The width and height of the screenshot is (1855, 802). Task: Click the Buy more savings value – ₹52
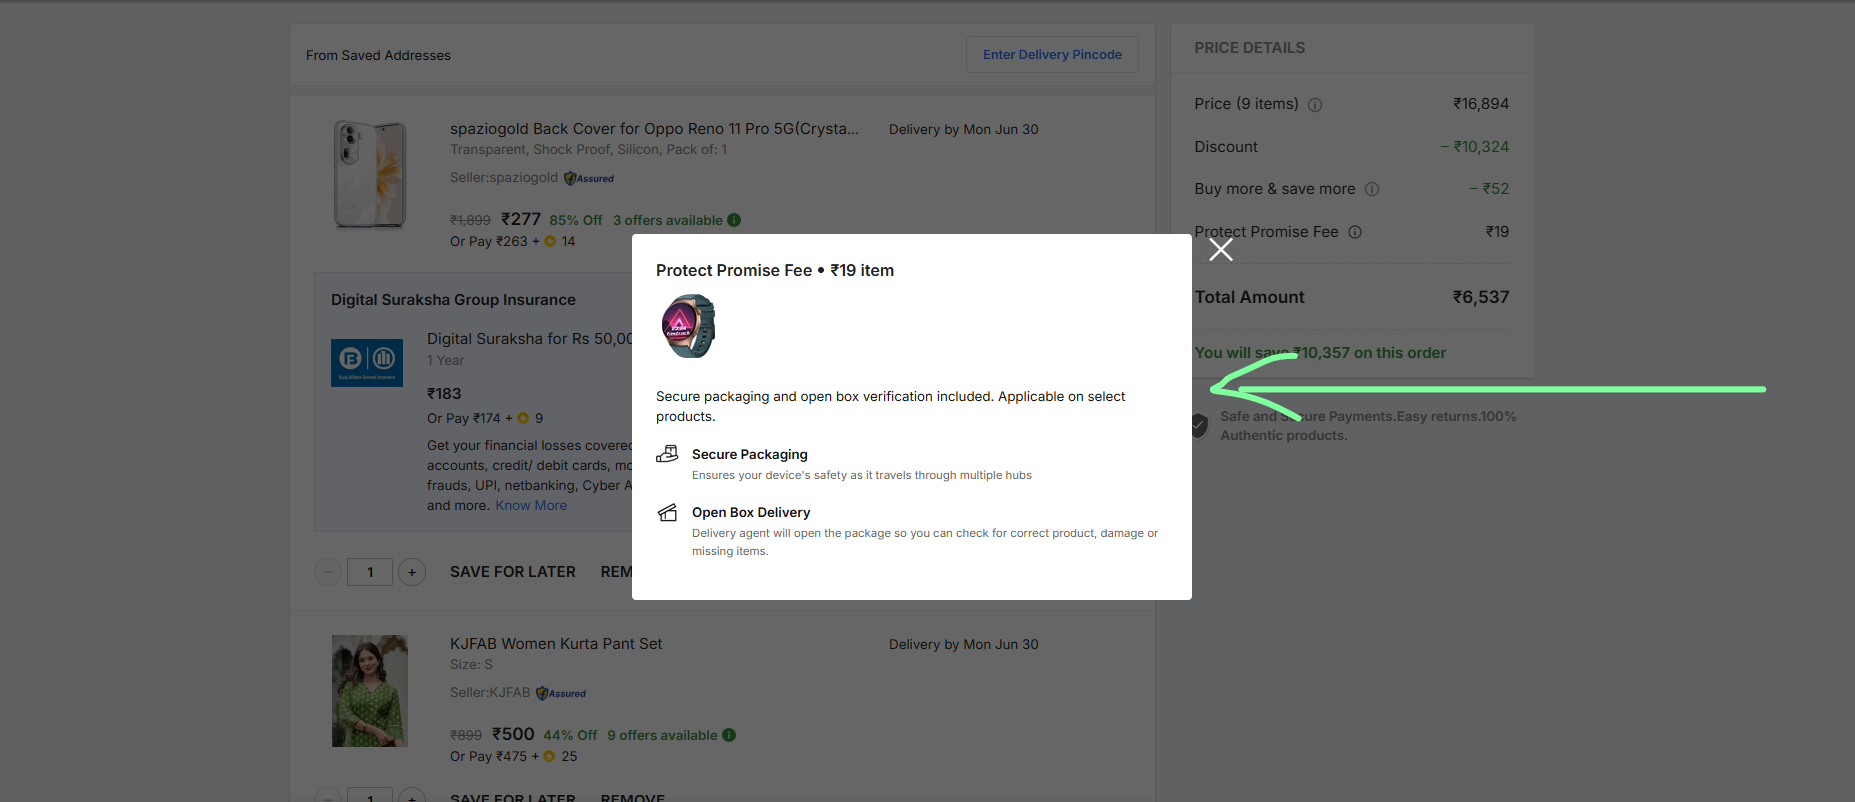(x=1489, y=189)
